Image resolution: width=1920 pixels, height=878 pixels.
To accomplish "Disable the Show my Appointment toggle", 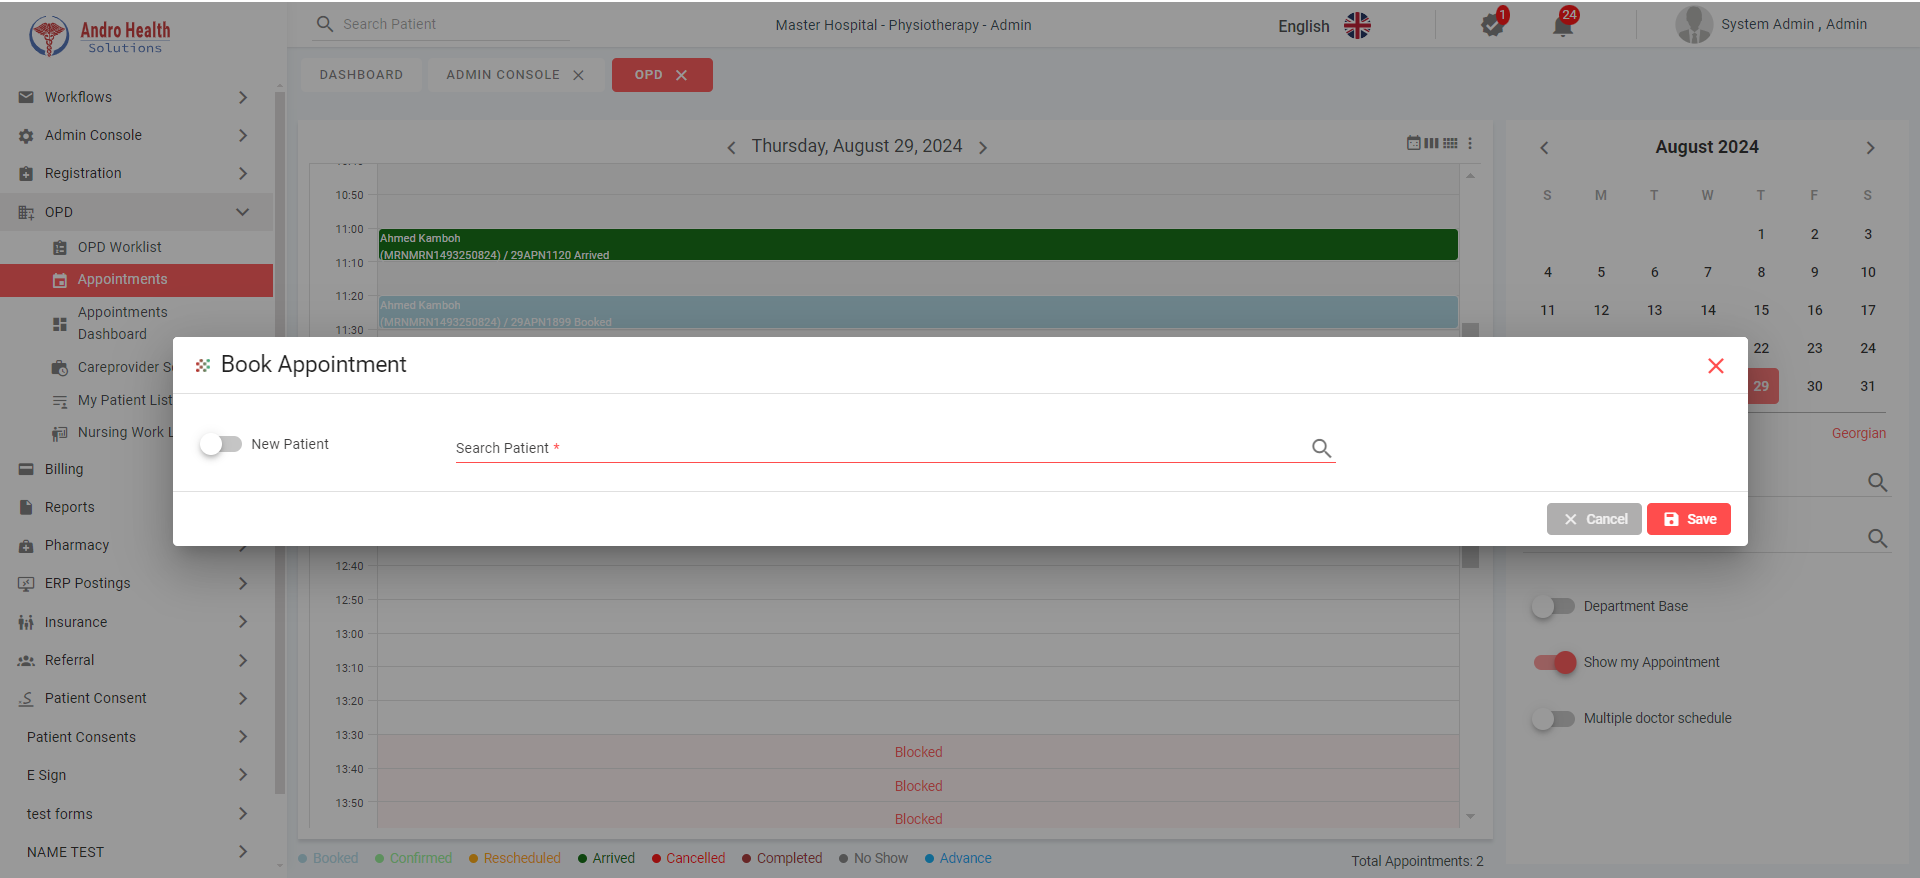I will point(1555,662).
